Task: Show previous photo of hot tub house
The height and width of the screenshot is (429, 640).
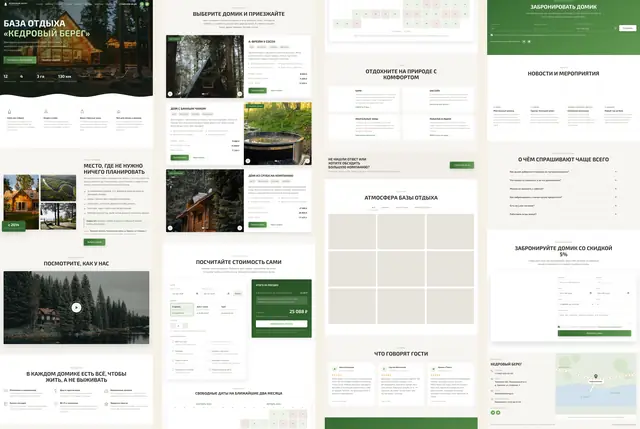Action: coord(248,161)
